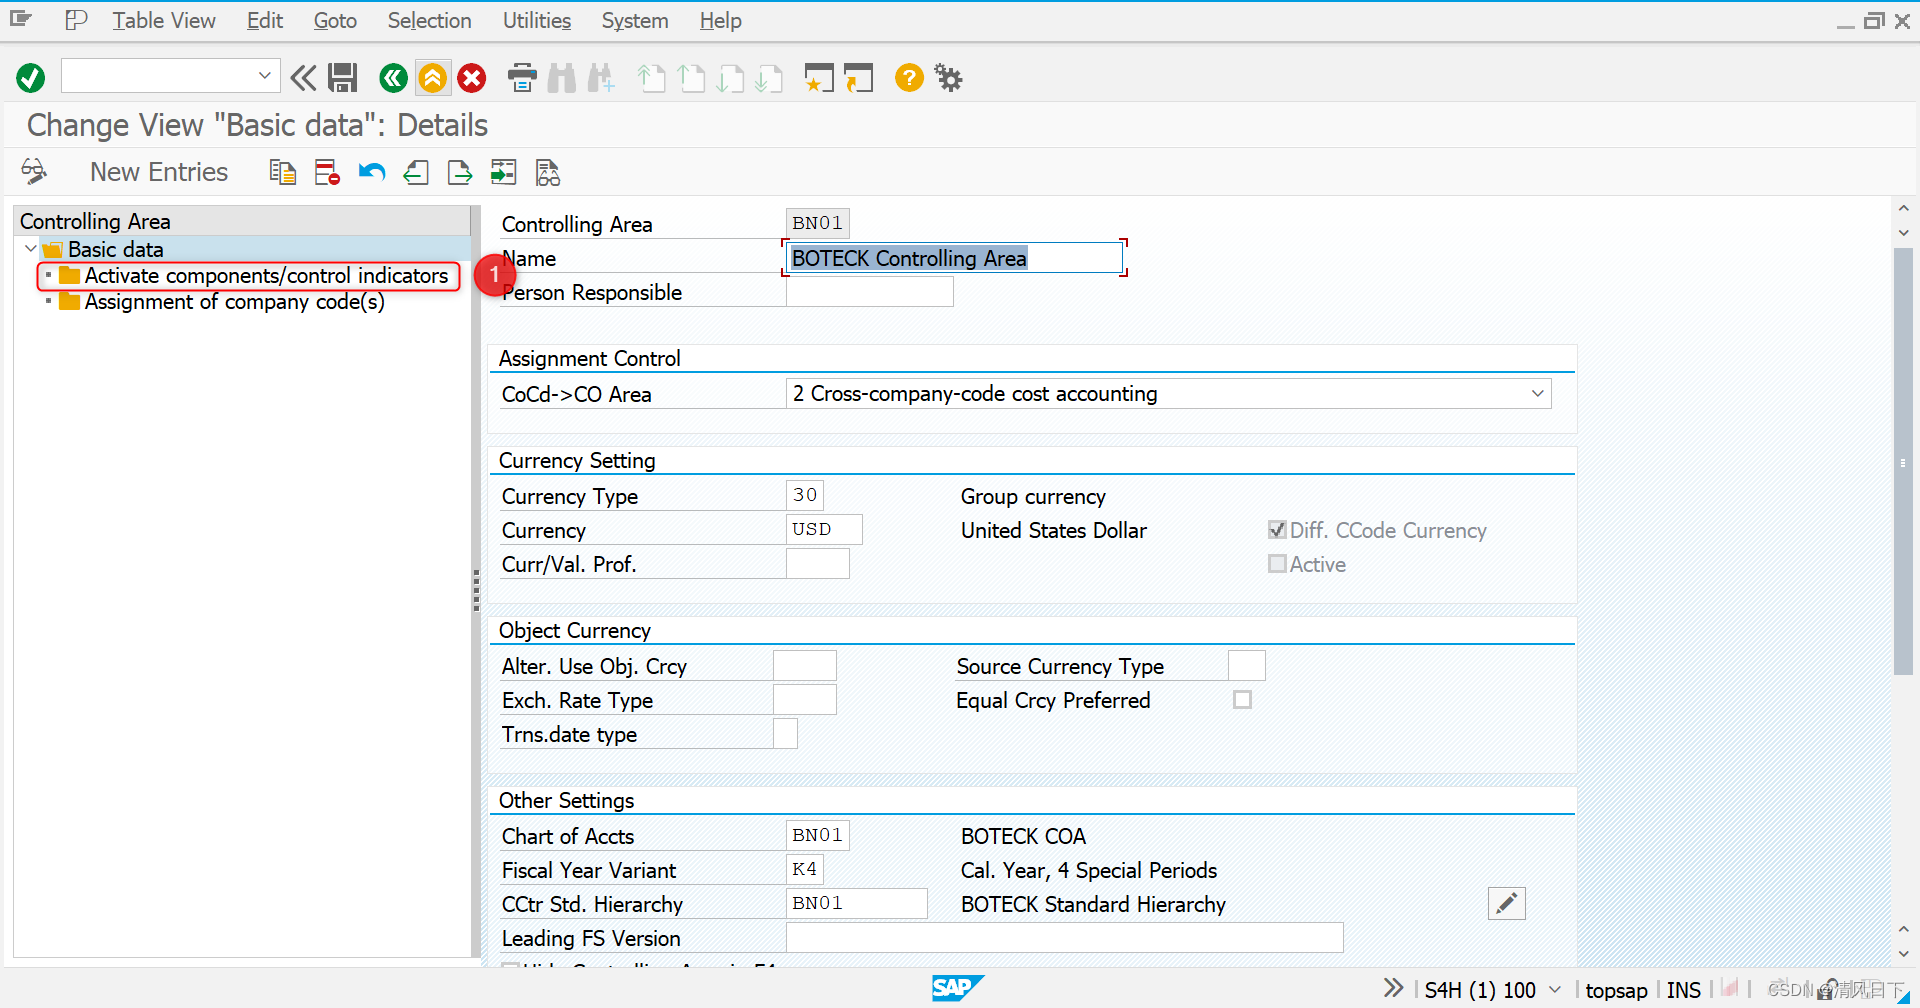The image size is (1920, 1008).
Task: Click the Previous Page icon
Action: (x=691, y=78)
